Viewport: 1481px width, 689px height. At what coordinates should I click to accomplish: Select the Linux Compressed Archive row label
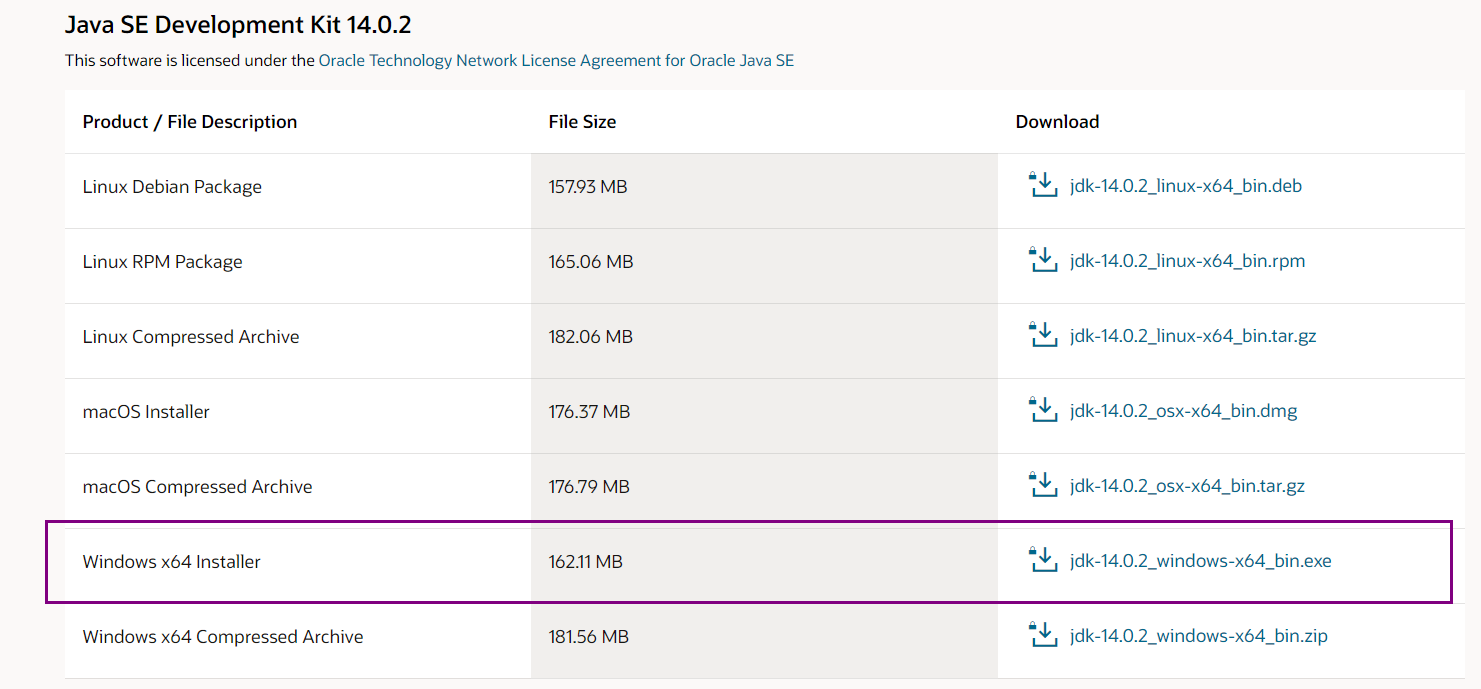point(191,337)
